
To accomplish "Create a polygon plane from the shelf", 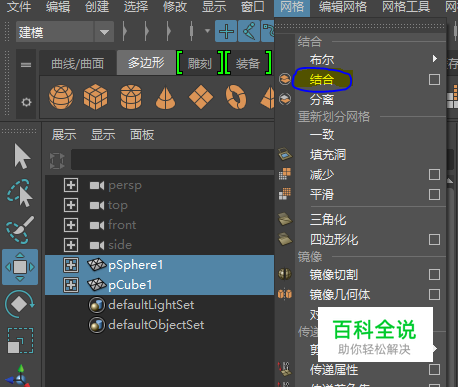I will 201,97.
